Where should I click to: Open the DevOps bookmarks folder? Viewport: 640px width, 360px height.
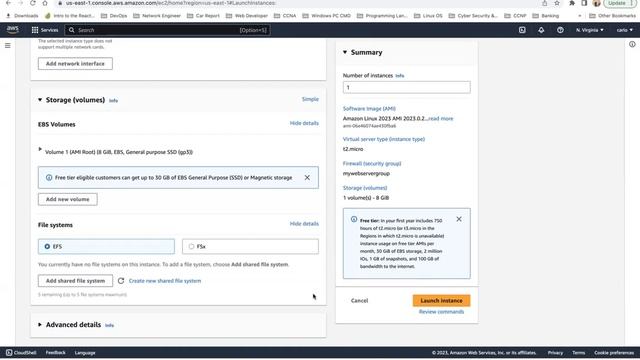(x=114, y=16)
